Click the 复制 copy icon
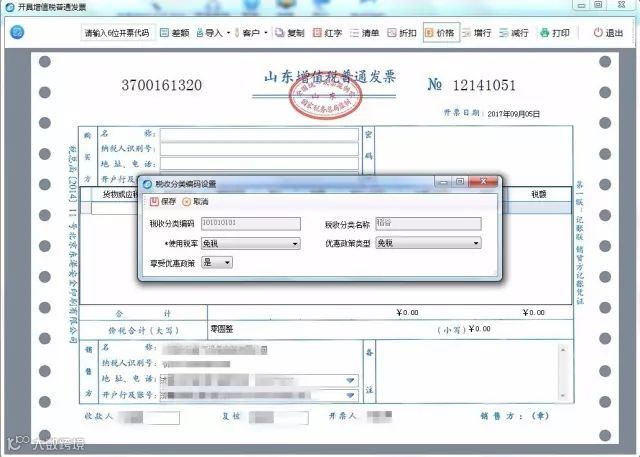This screenshot has height=457, width=640. 280,33
